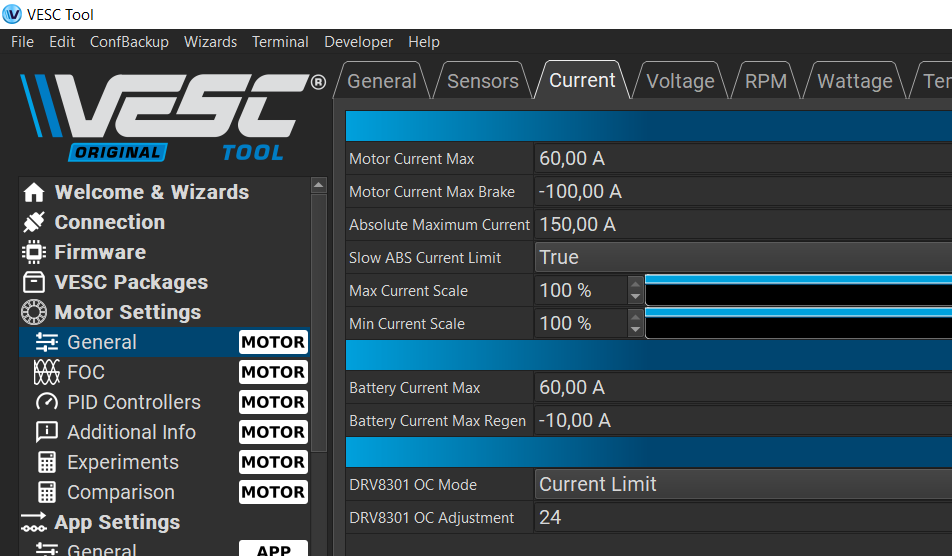Click the info bubble icon beside Additional Info
The height and width of the screenshot is (556, 952).
click(x=46, y=433)
